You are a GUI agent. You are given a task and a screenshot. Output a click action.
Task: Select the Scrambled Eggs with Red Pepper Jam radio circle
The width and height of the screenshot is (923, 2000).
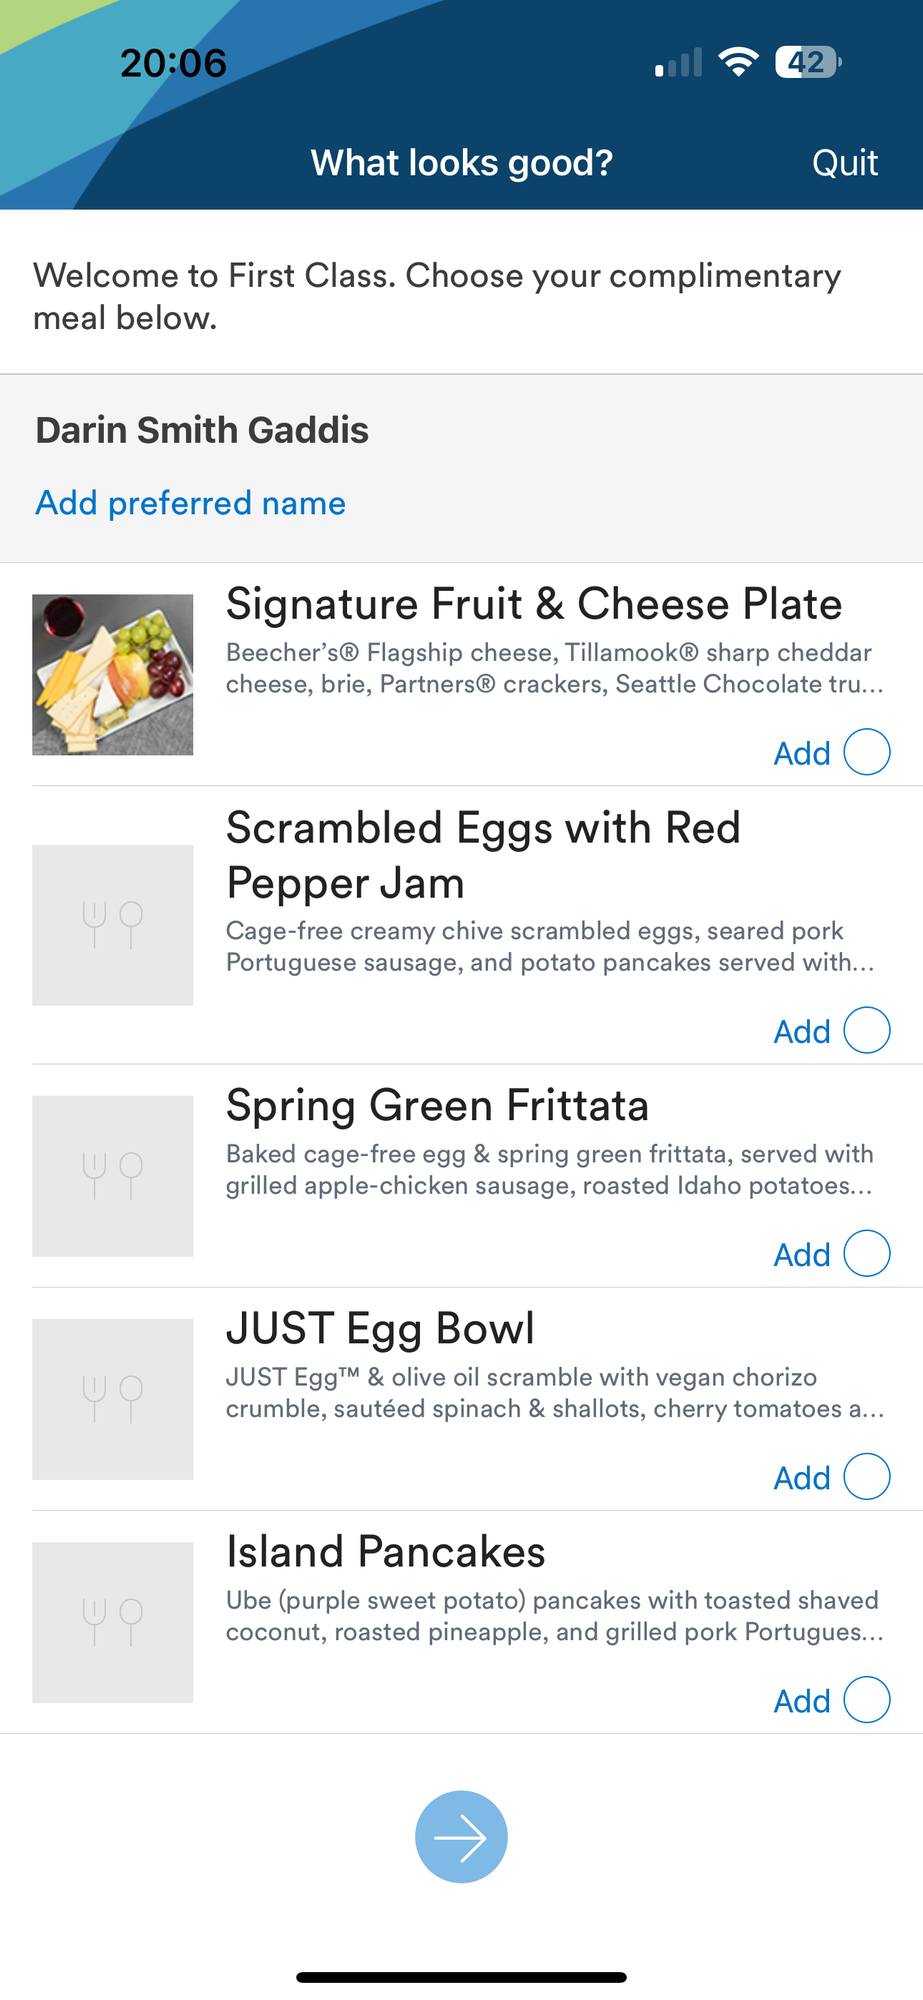click(x=867, y=1030)
